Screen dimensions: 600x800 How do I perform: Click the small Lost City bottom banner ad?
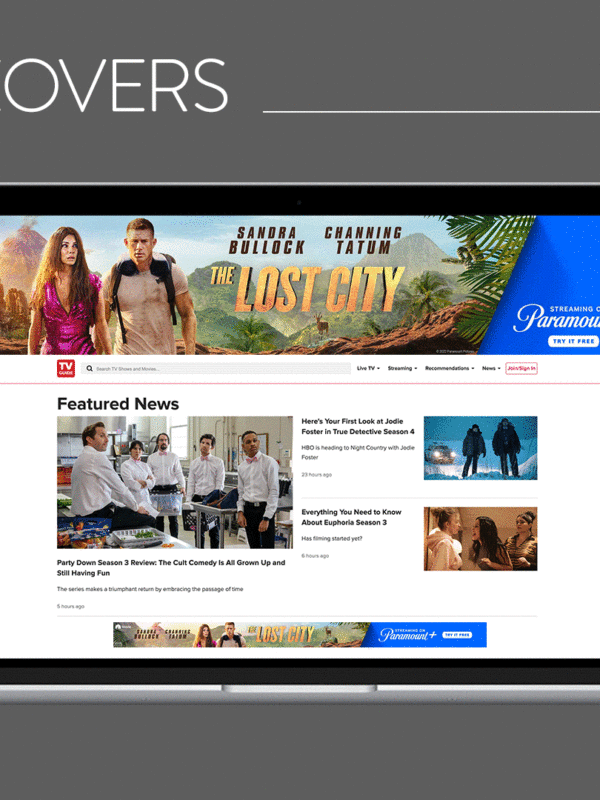tap(299, 635)
